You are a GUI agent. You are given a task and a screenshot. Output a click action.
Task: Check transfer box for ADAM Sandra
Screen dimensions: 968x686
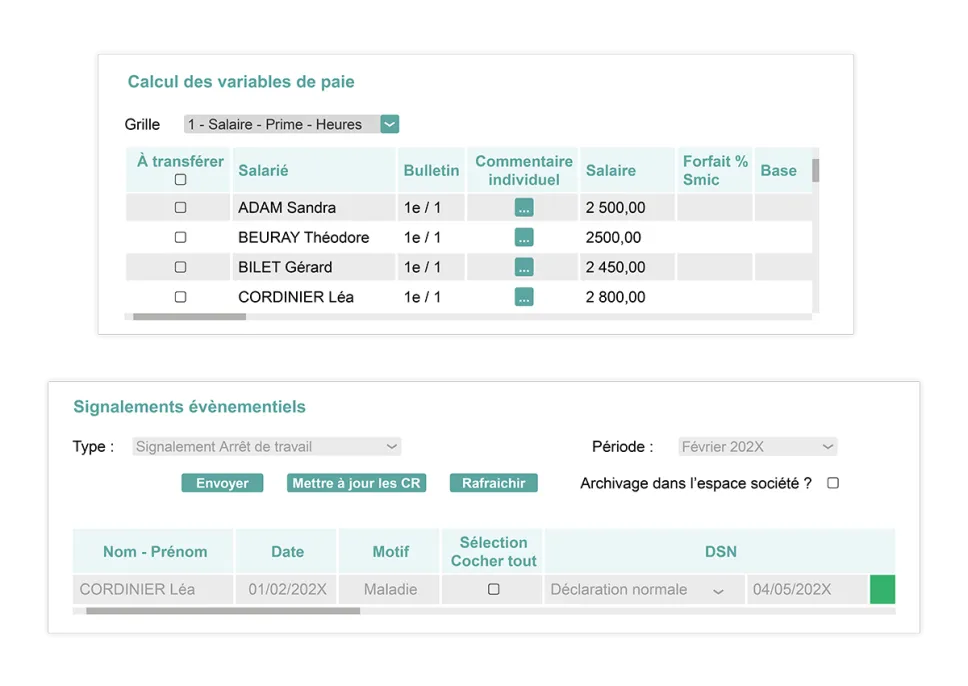point(180,207)
